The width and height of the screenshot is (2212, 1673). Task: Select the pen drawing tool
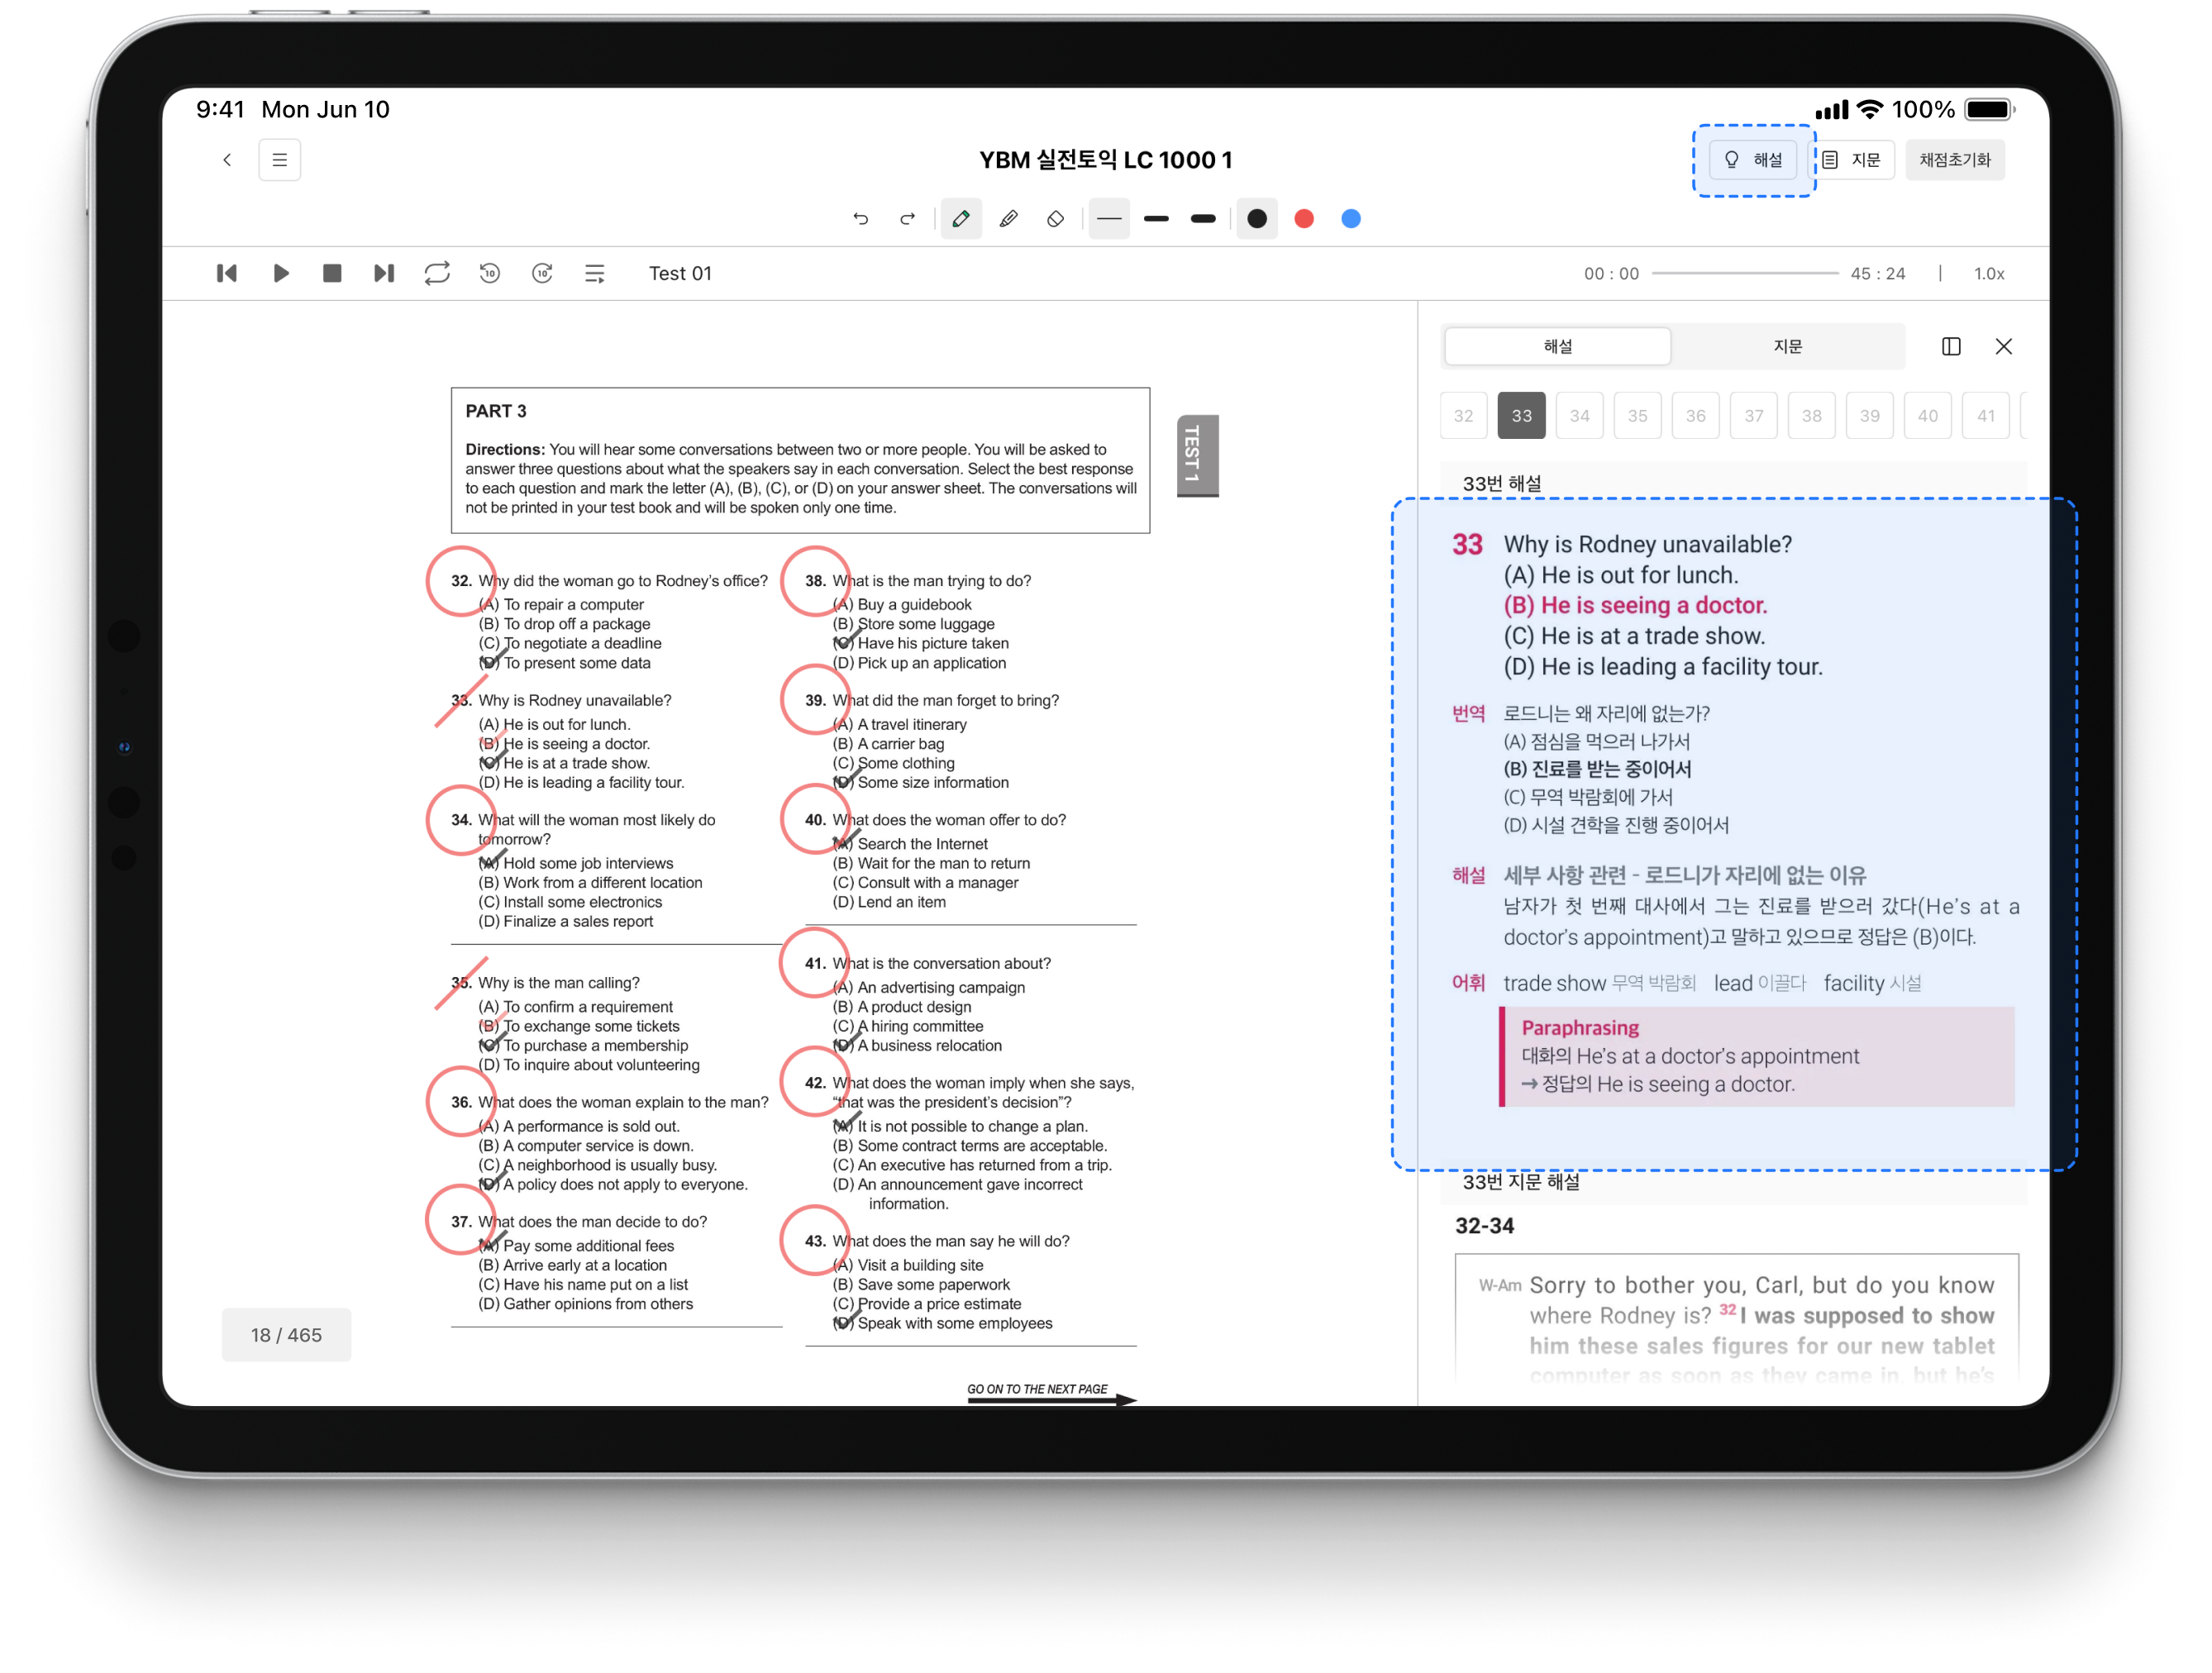[x=960, y=219]
